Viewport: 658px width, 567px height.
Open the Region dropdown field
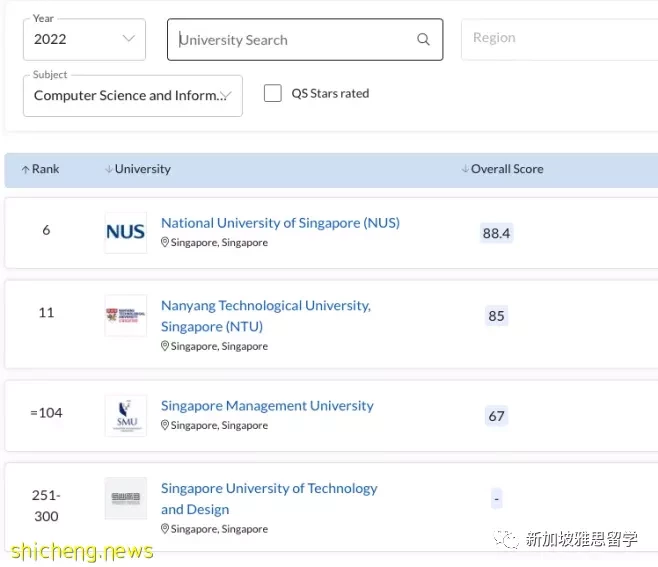pyautogui.click(x=559, y=39)
